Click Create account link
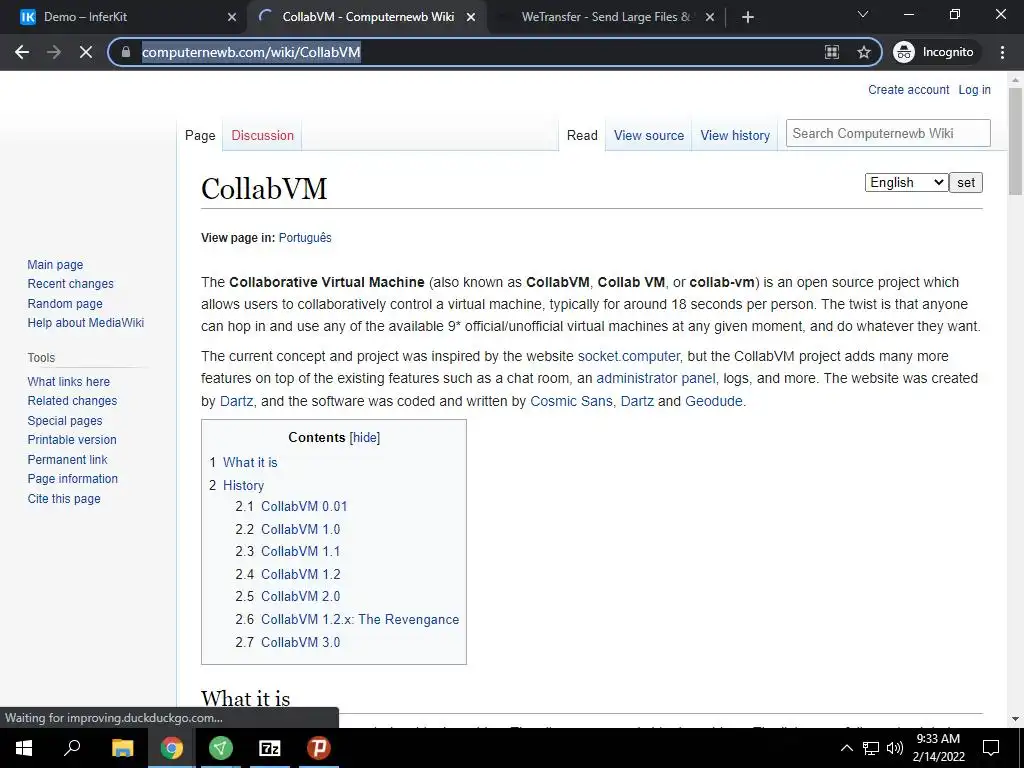This screenshot has width=1024, height=768. click(908, 90)
